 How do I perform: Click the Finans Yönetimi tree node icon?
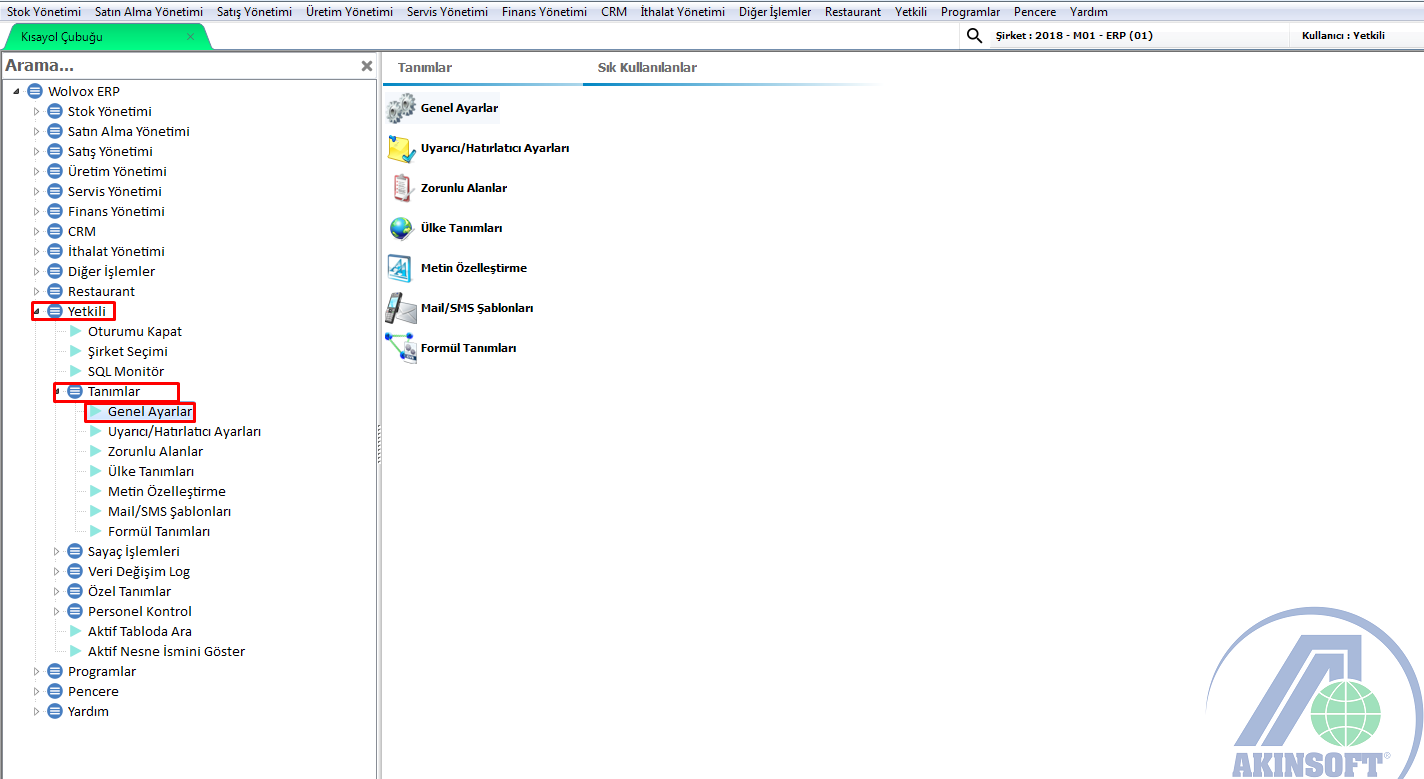pyautogui.click(x=55, y=211)
